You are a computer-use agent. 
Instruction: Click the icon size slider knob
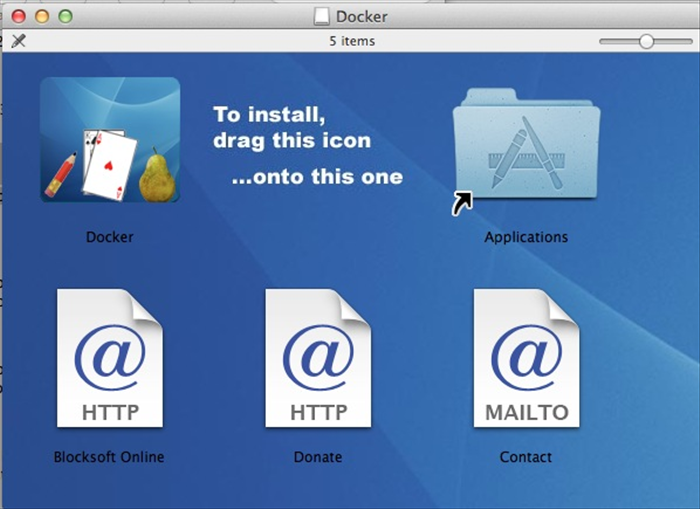[x=646, y=42]
